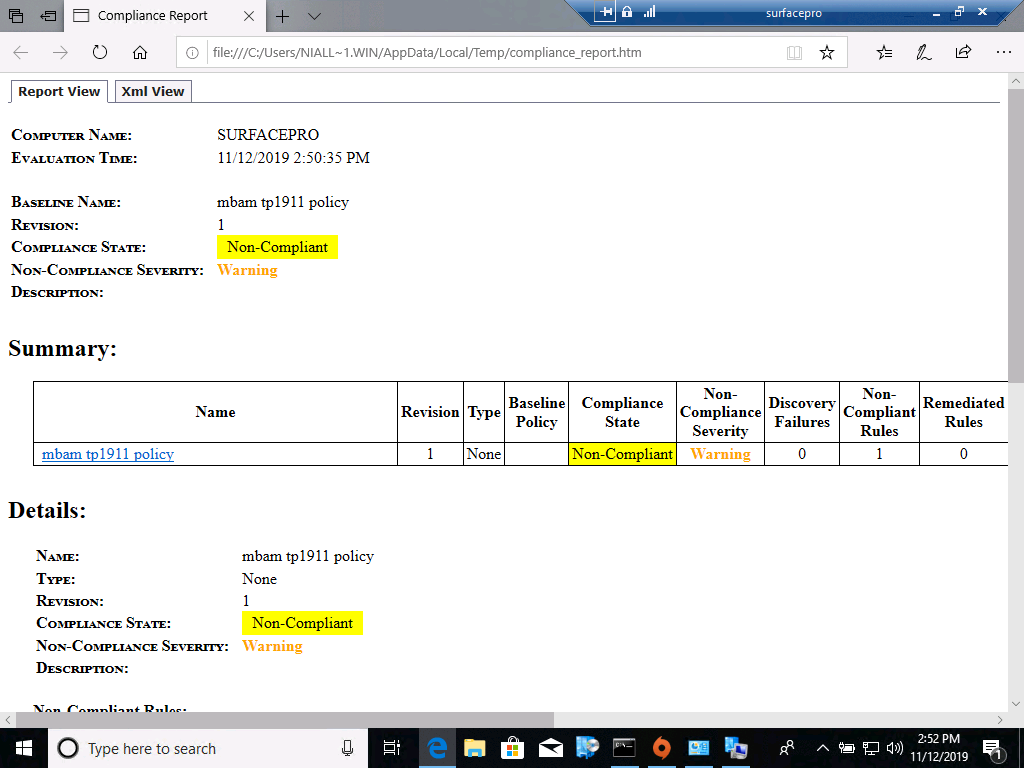
Task: Close the Compliance Report browser tab
Action: [x=249, y=16]
